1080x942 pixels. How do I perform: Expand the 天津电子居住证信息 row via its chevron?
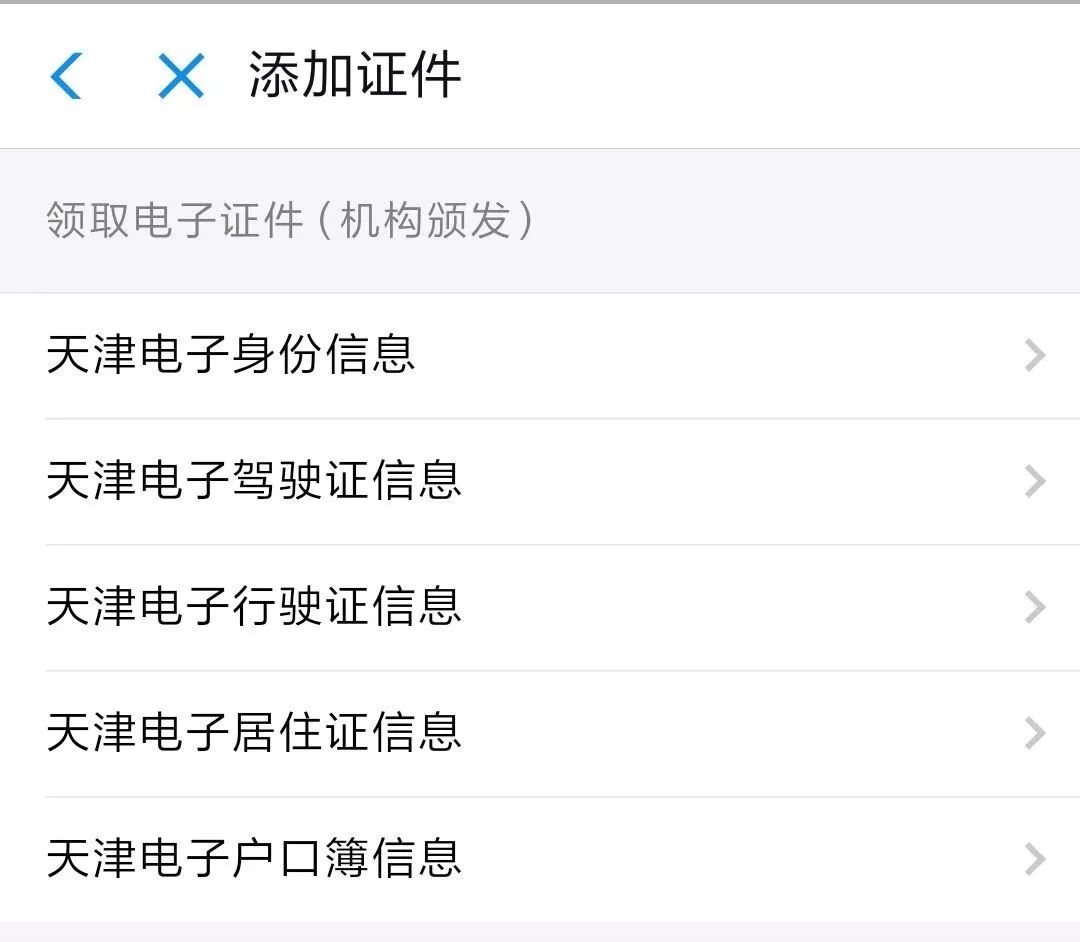tap(1035, 734)
